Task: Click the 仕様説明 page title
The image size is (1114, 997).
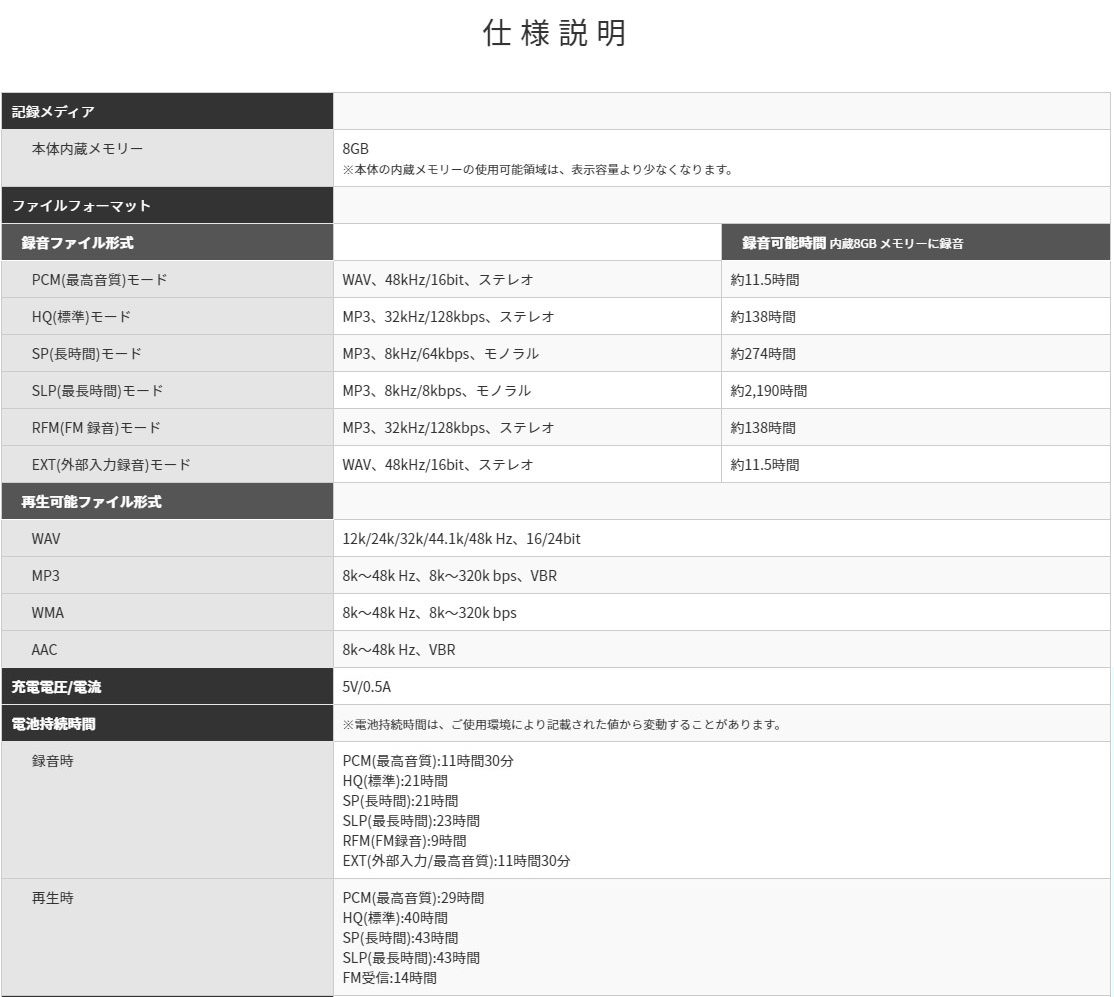Action: (555, 33)
